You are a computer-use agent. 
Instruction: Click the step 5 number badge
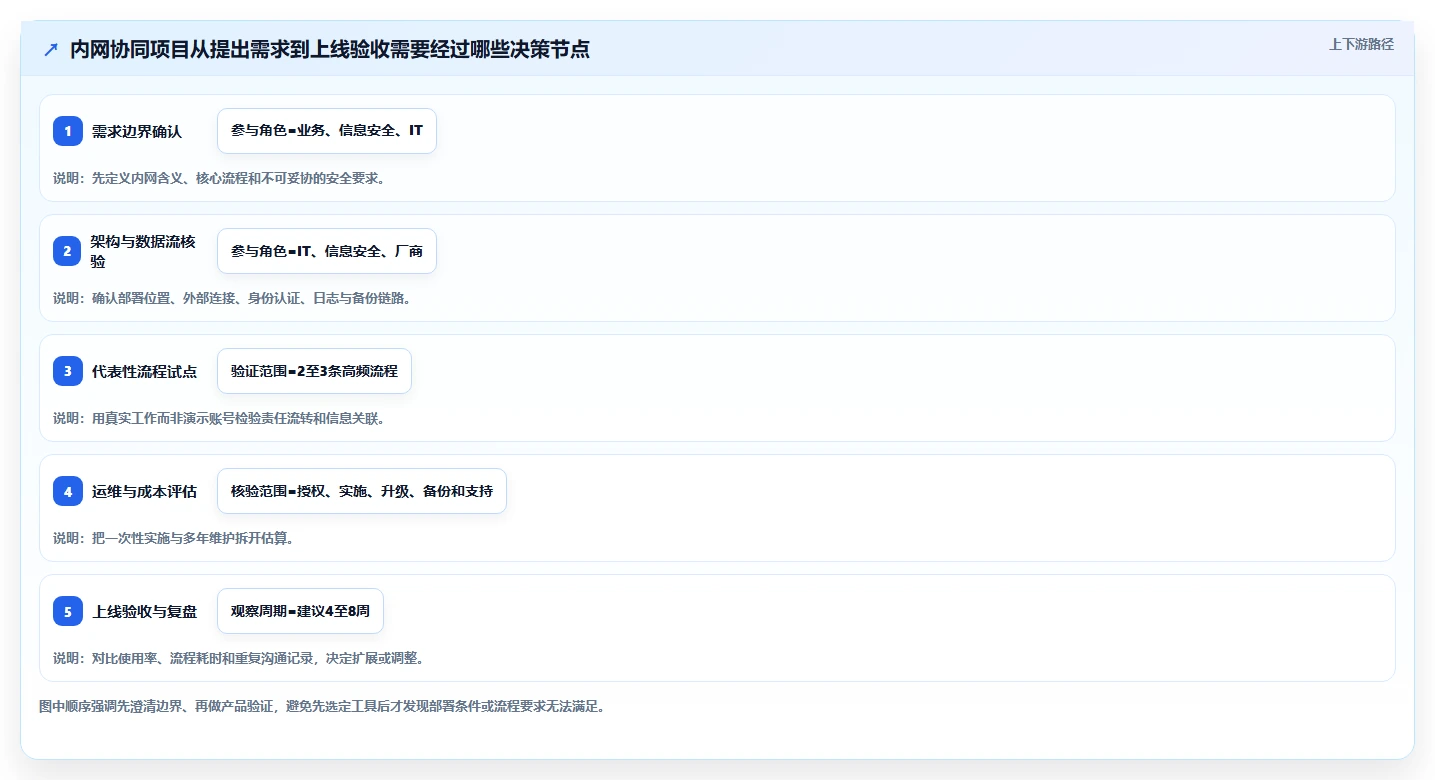(x=68, y=611)
